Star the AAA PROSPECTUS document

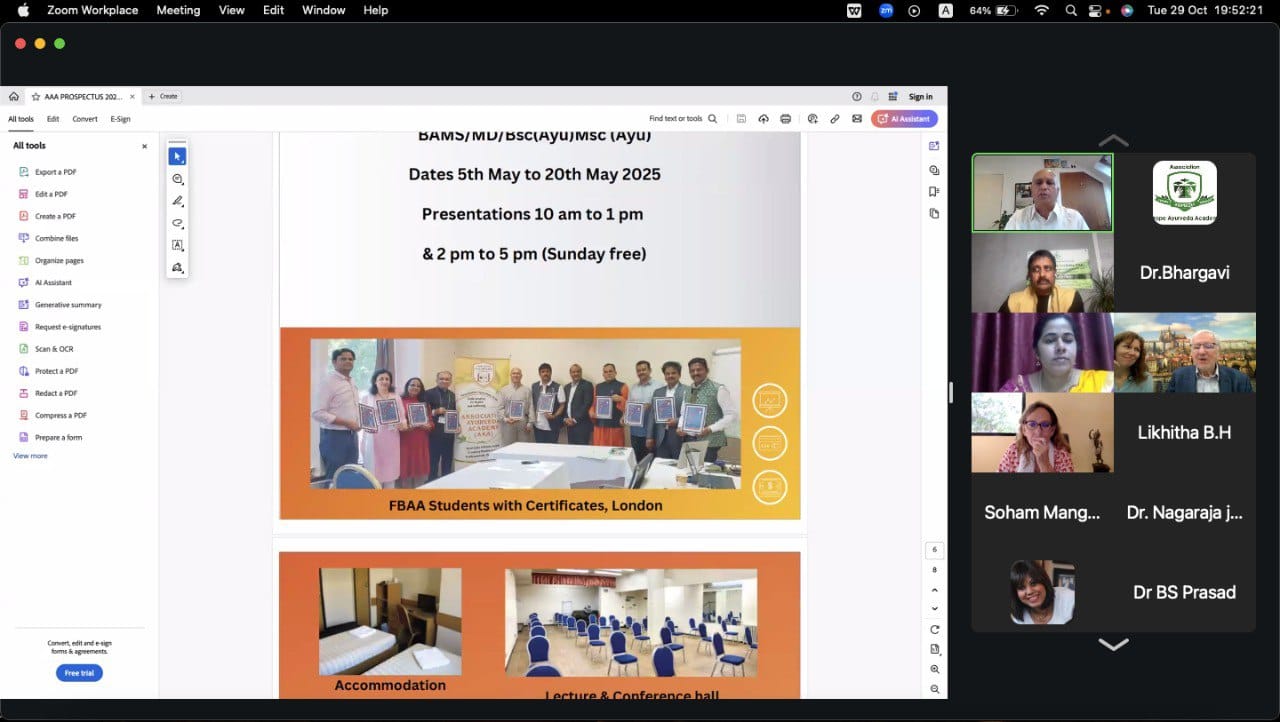pyautogui.click(x=36, y=97)
